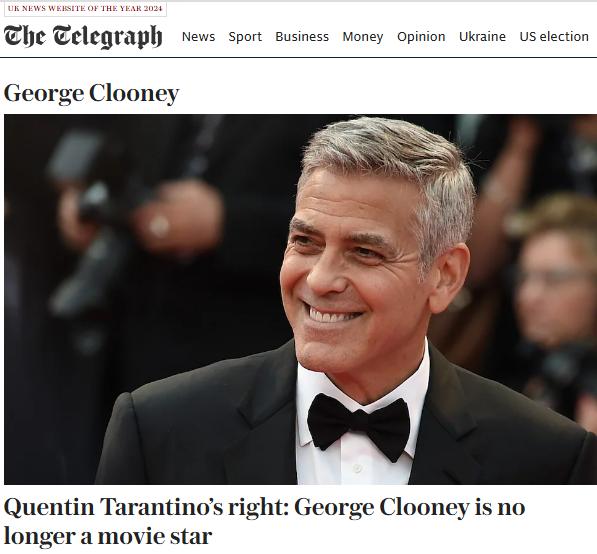Viewport: 597px width, 554px height.
Task: Click the black bow tie in the photo
Action: pos(359,426)
